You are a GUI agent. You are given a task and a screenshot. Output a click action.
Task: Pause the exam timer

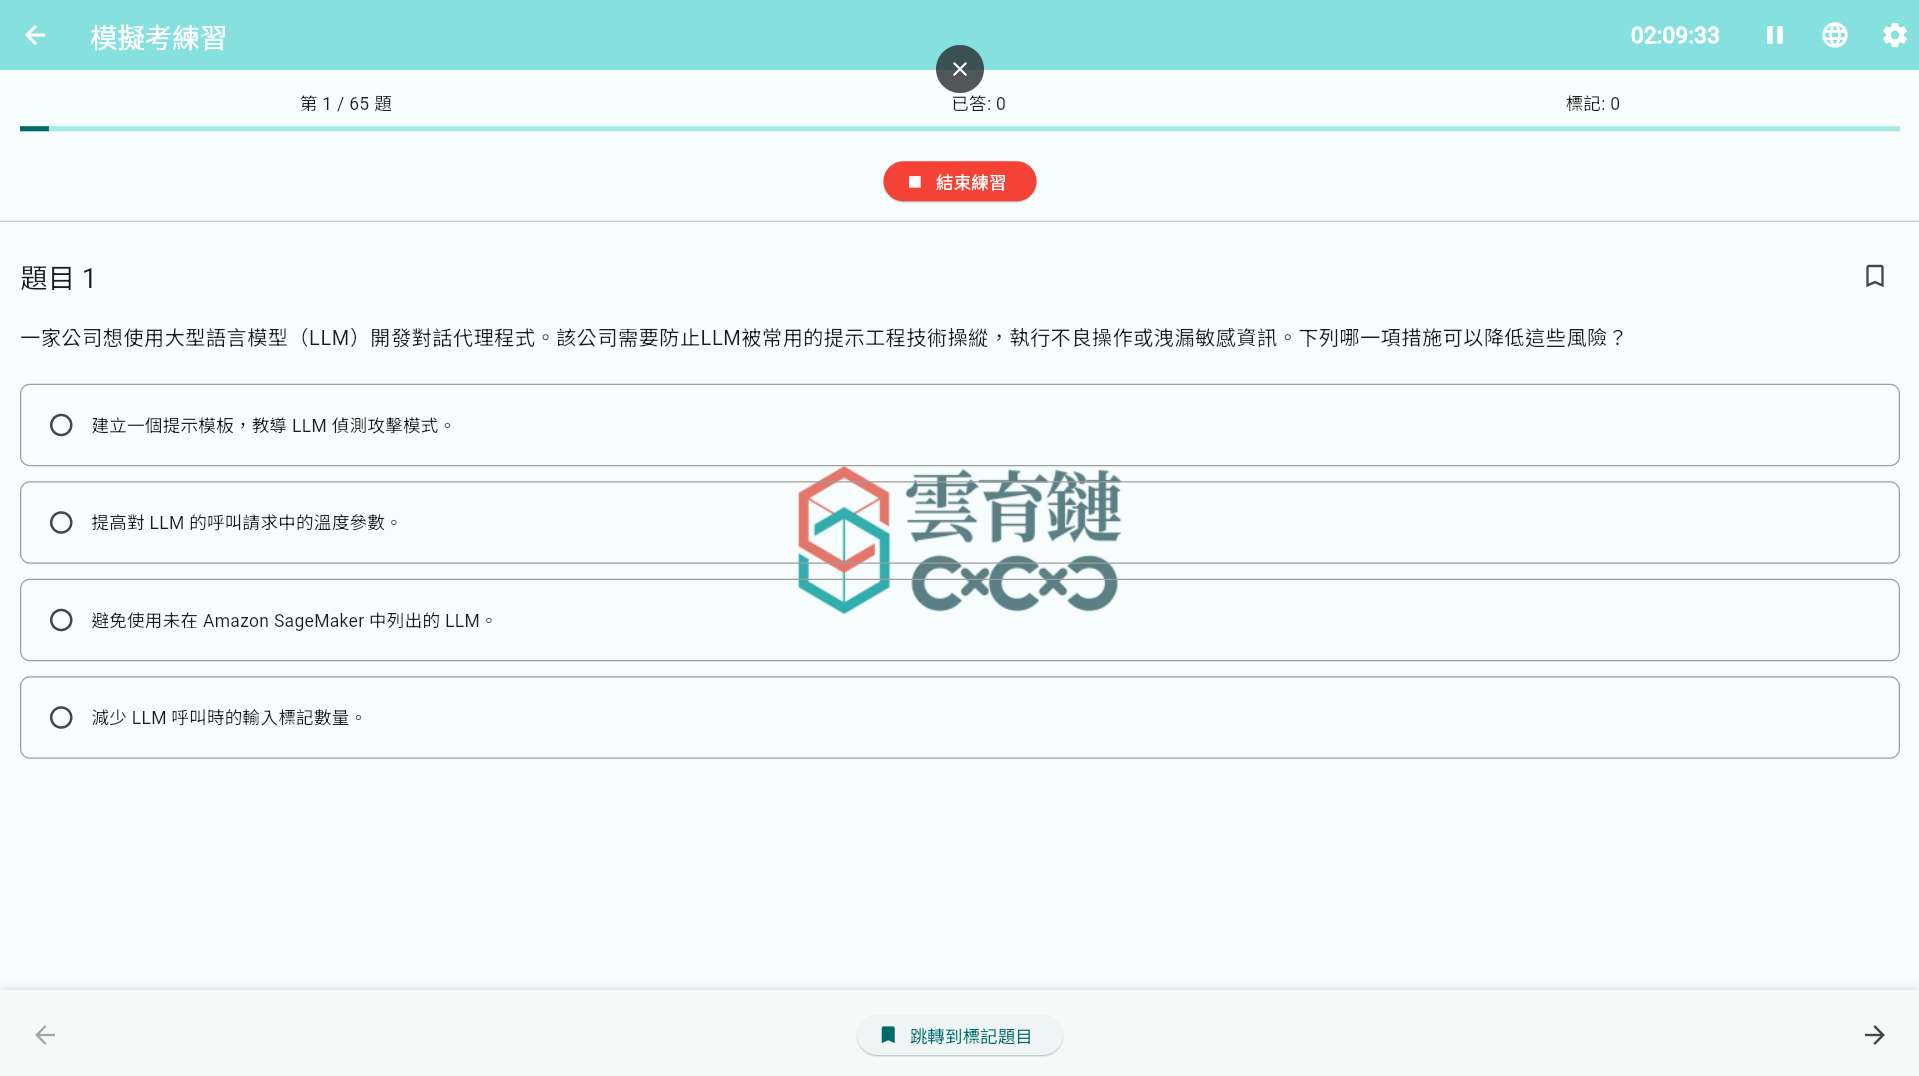[1774, 35]
